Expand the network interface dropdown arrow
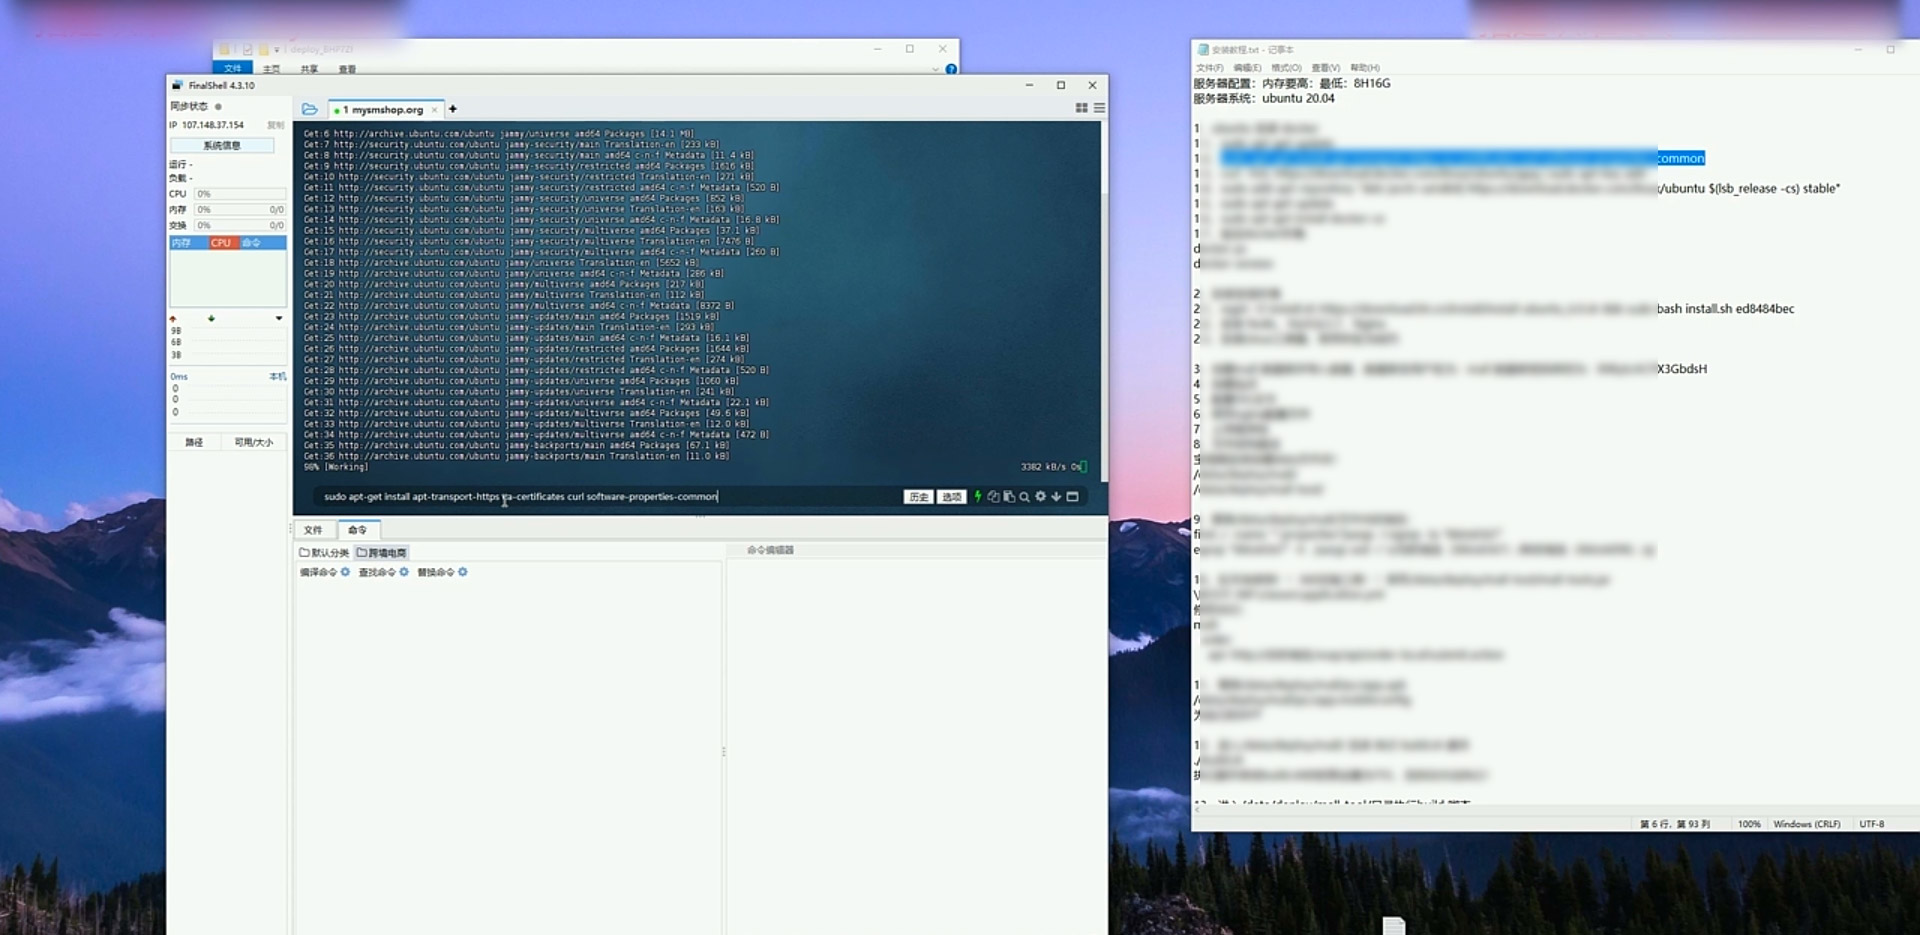The width and height of the screenshot is (1920, 935). click(279, 319)
